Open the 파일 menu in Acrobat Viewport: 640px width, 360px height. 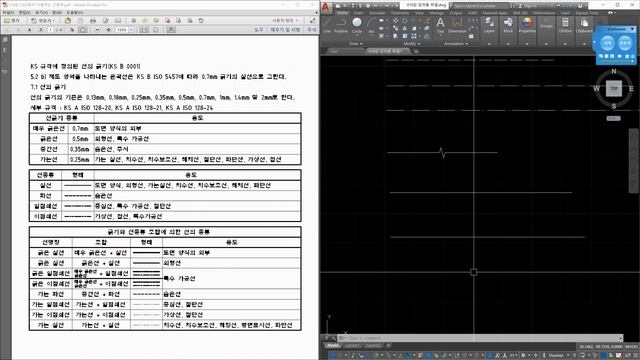[8, 13]
